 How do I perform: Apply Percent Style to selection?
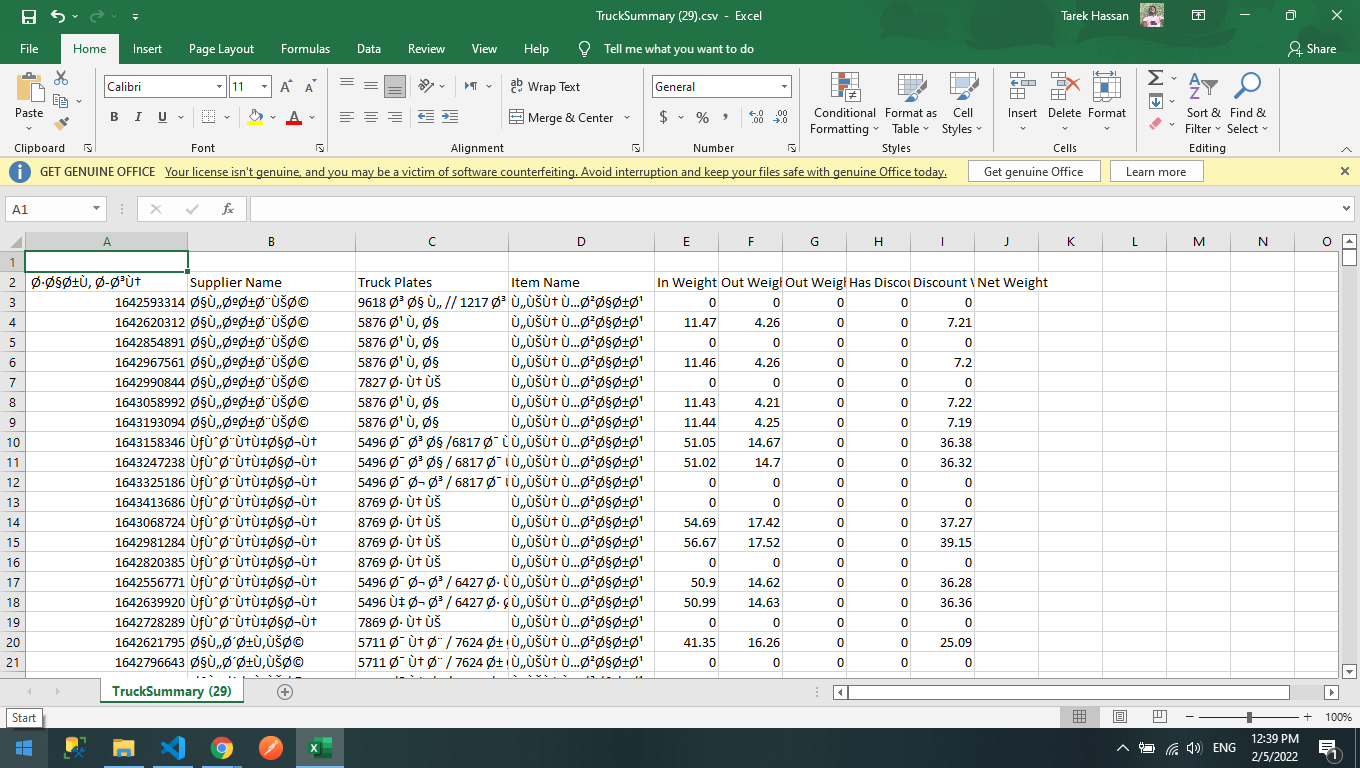pos(701,117)
